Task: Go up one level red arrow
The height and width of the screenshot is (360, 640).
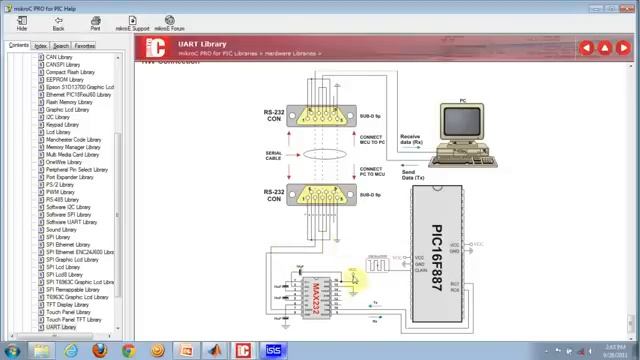Action: point(605,48)
